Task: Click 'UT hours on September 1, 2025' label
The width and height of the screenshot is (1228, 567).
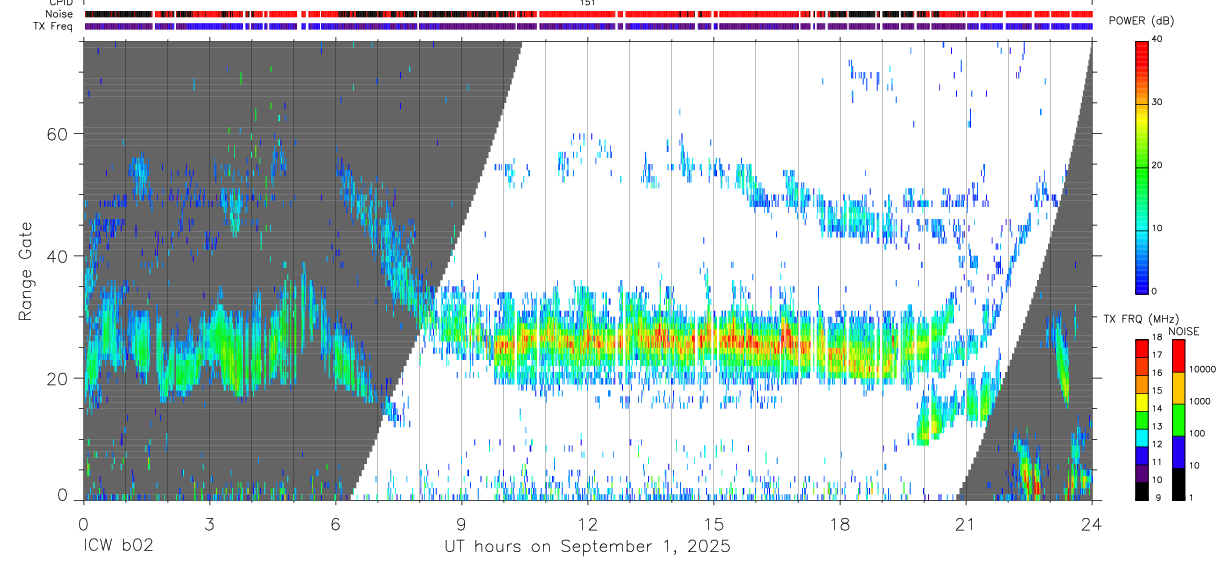Action: [588, 547]
